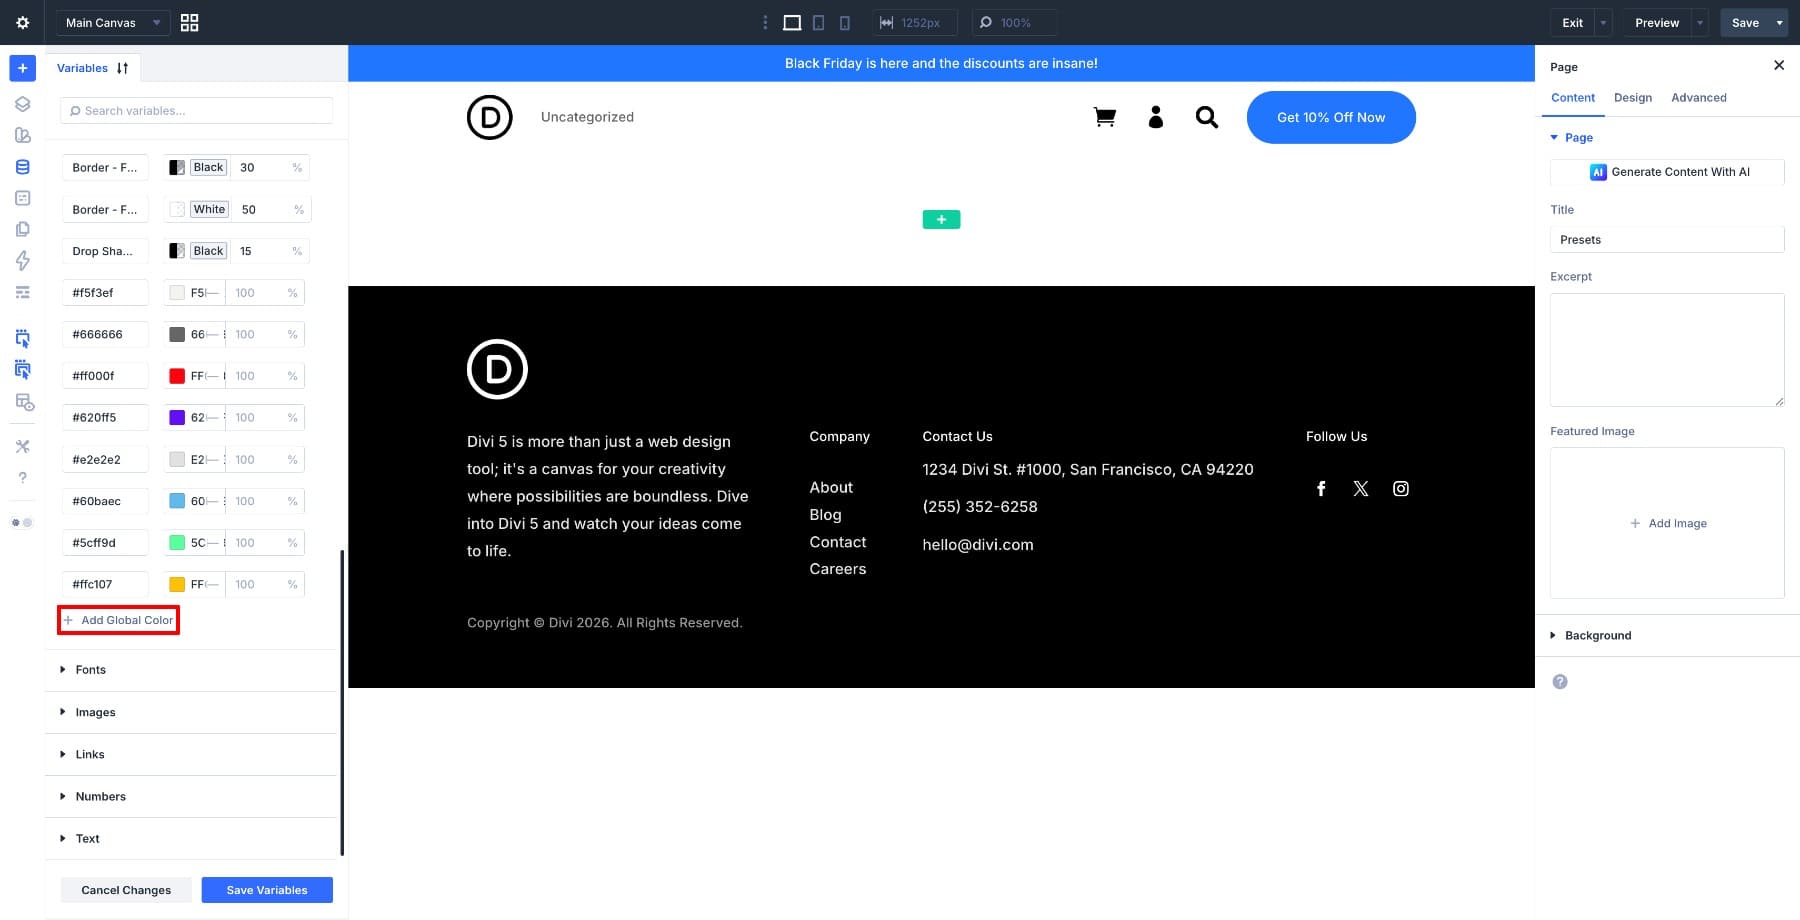Click the red #ff000f color swatch

click(x=177, y=376)
